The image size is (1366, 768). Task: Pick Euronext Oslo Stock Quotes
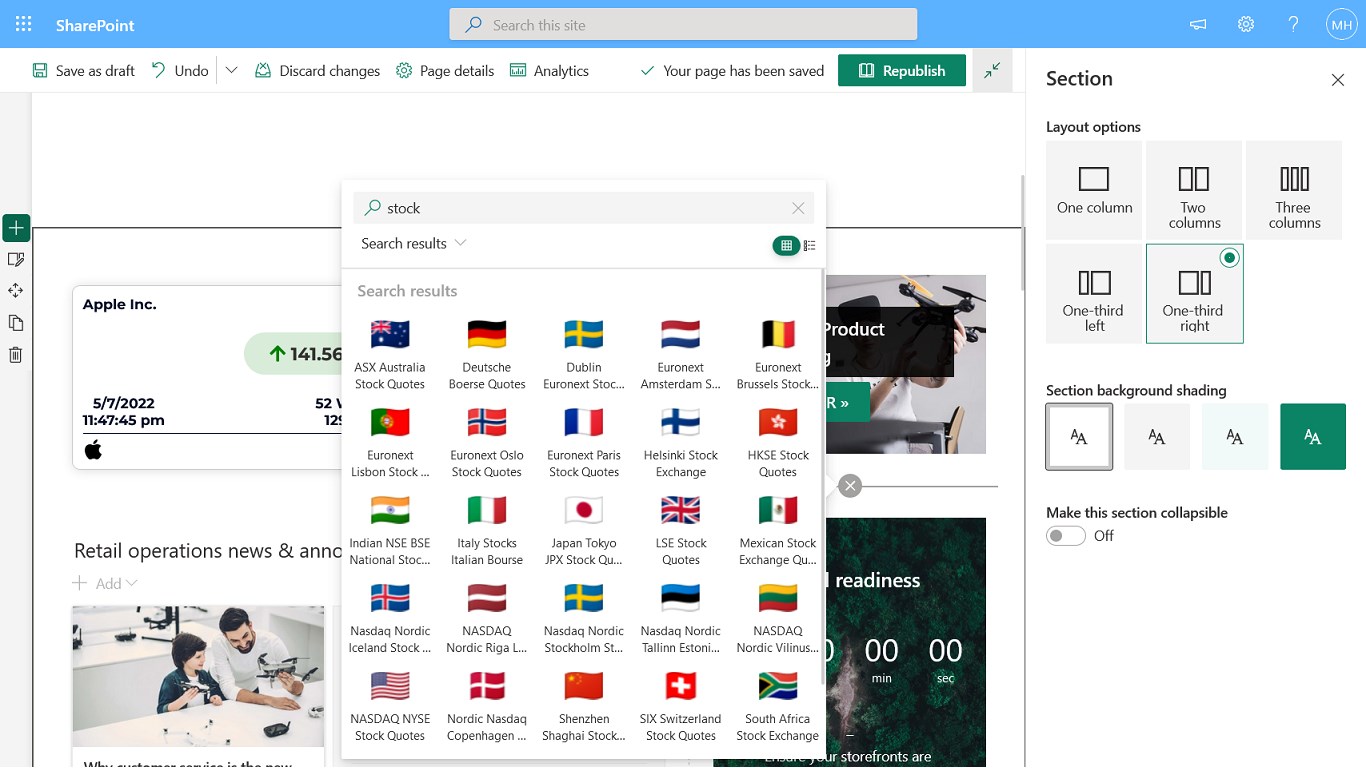(487, 442)
